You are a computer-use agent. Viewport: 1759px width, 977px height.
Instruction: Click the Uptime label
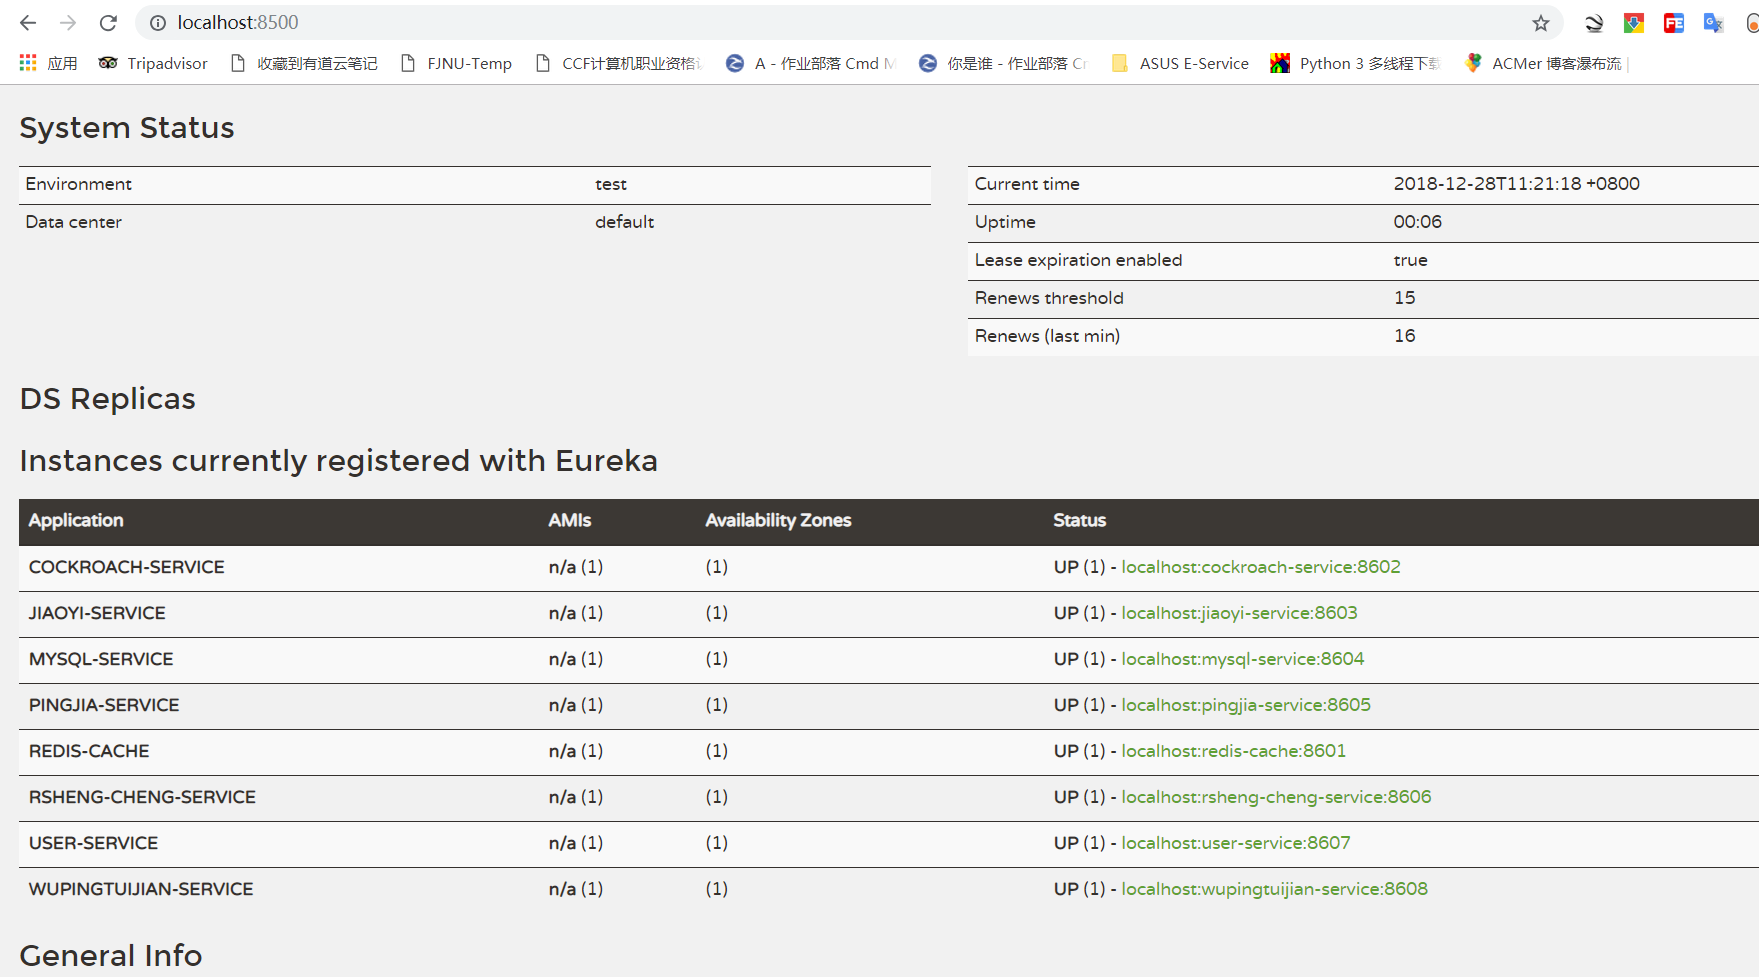[1005, 222]
